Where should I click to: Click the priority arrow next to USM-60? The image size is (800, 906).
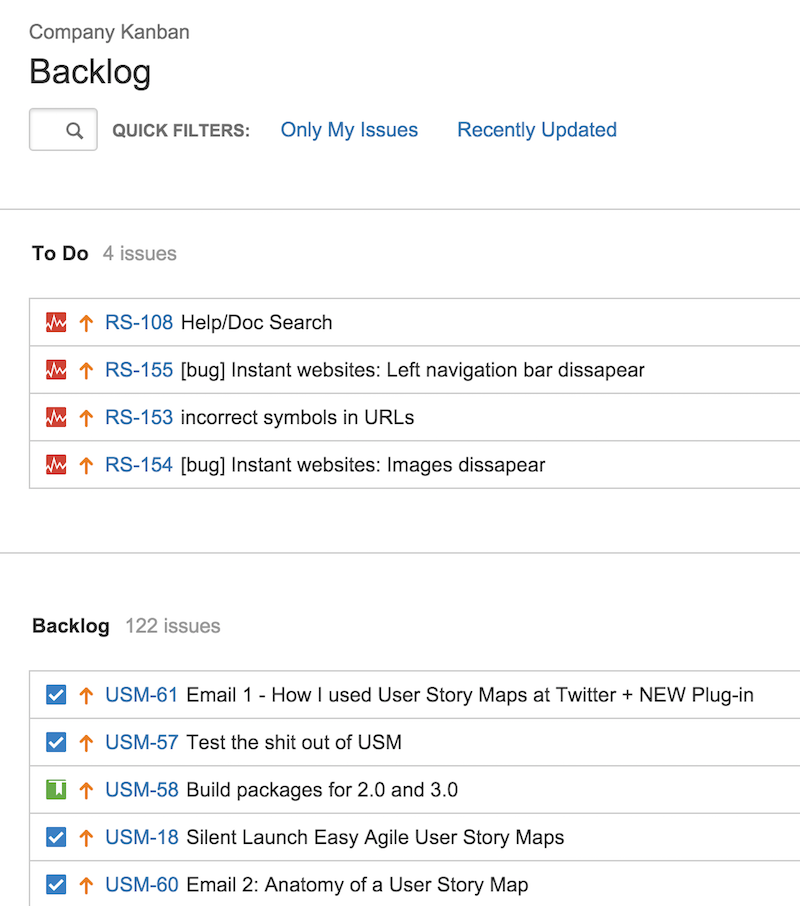coord(85,884)
